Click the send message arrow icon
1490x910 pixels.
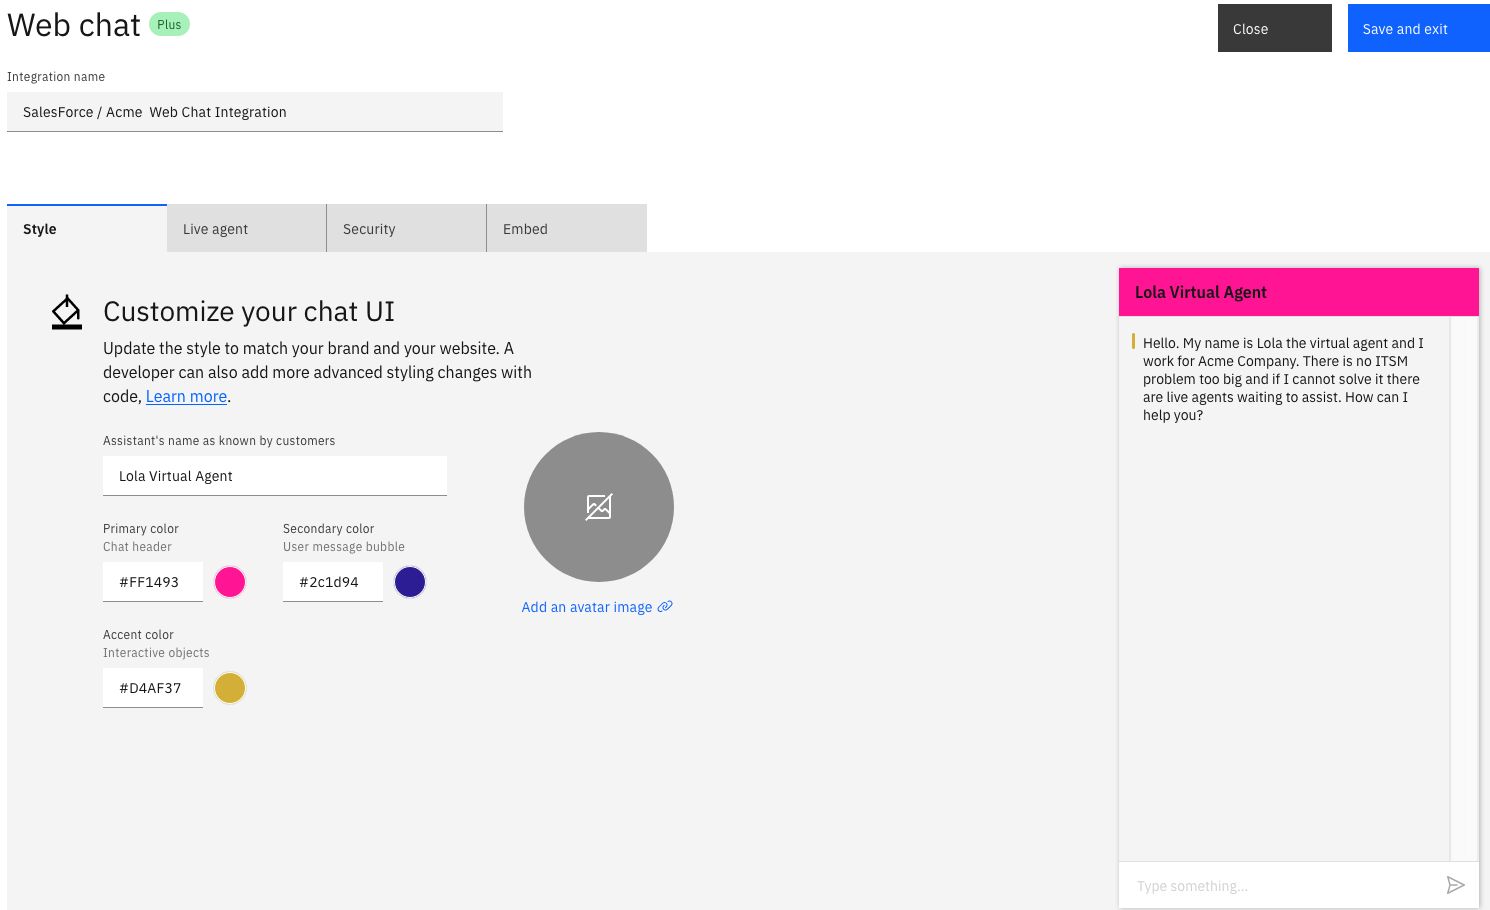point(1455,885)
